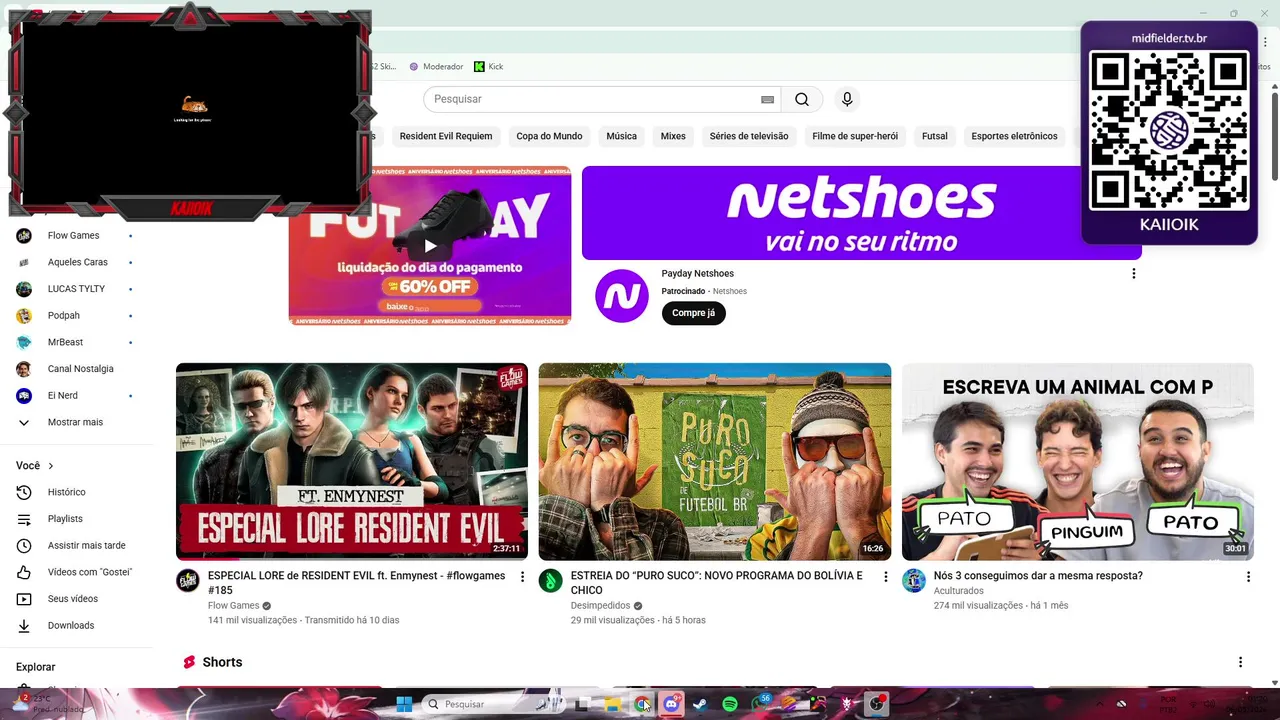
Task: Start voice search with the microphone icon
Action: [847, 99]
